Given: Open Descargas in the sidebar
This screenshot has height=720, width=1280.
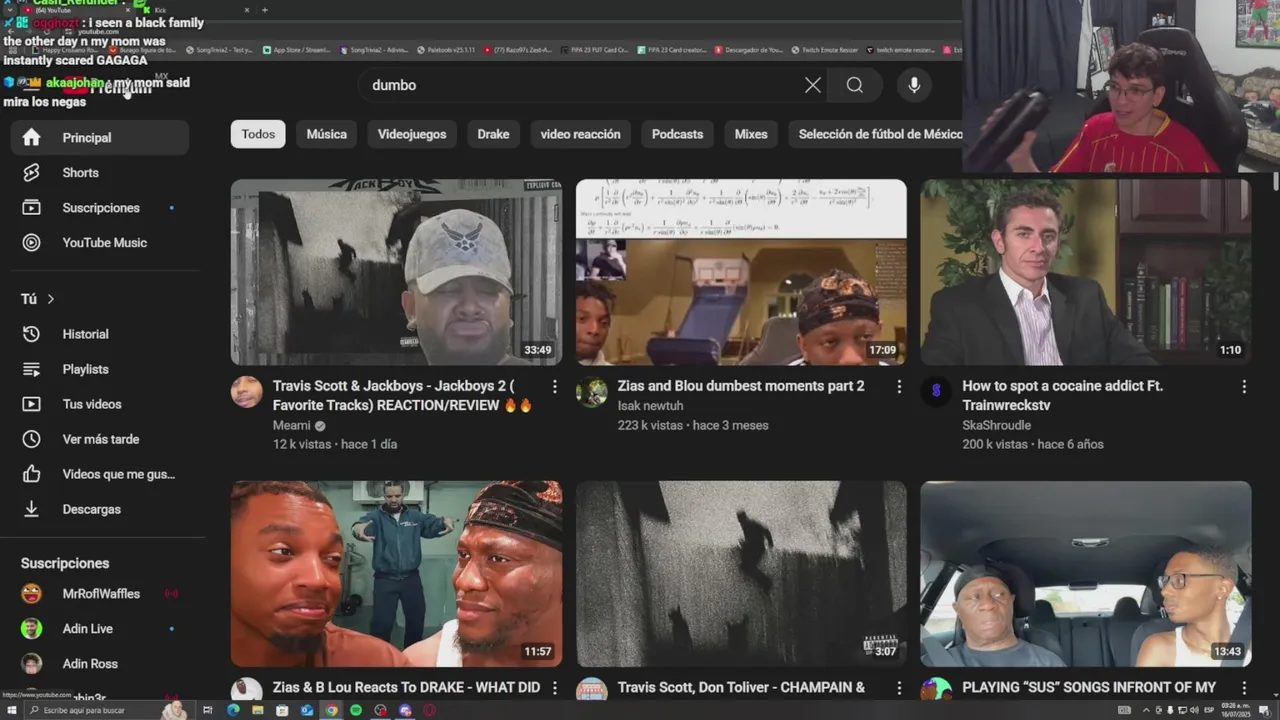Looking at the screenshot, I should click(99, 509).
